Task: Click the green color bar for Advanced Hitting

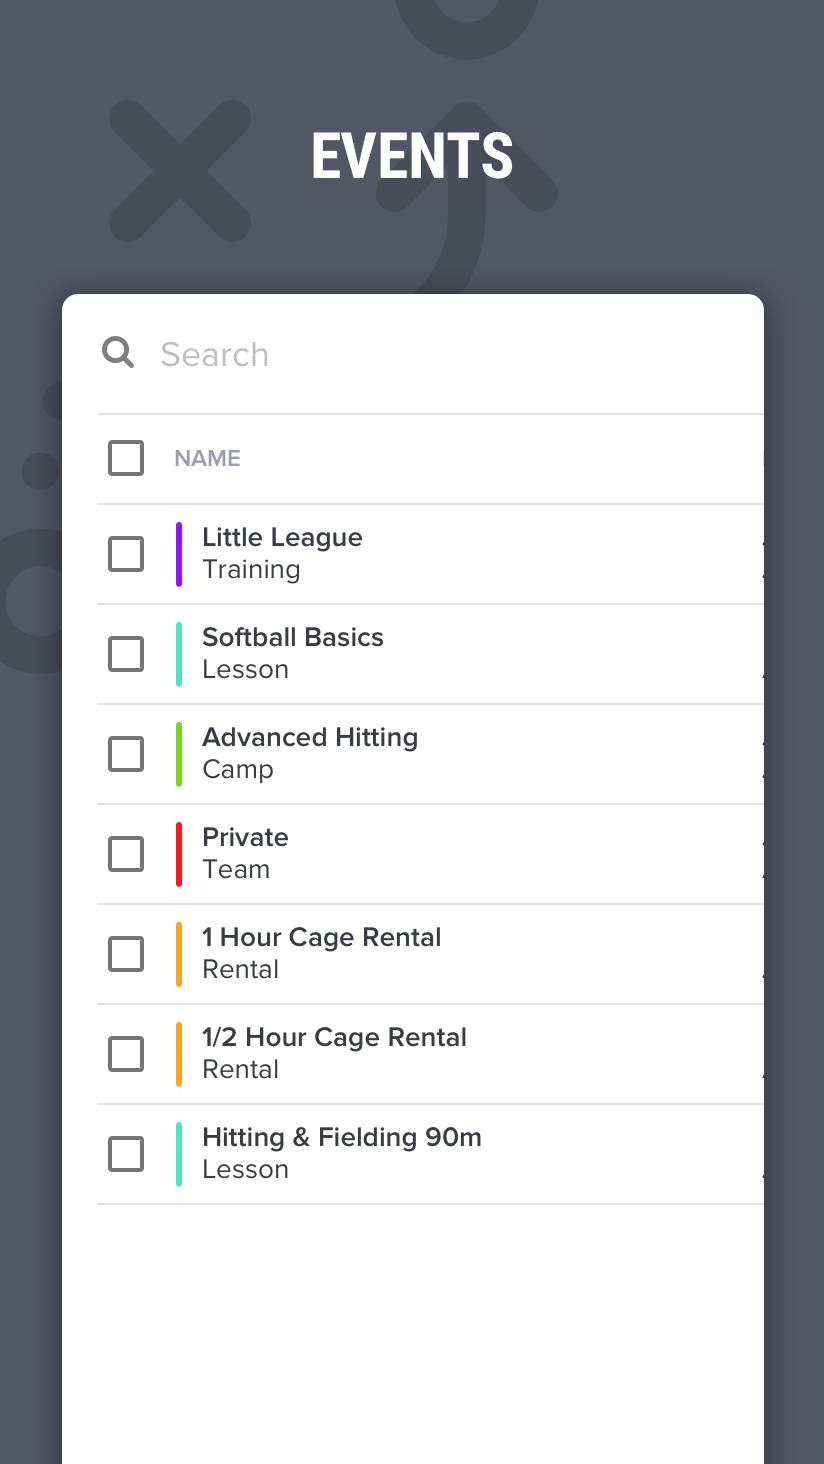Action: [x=179, y=754]
